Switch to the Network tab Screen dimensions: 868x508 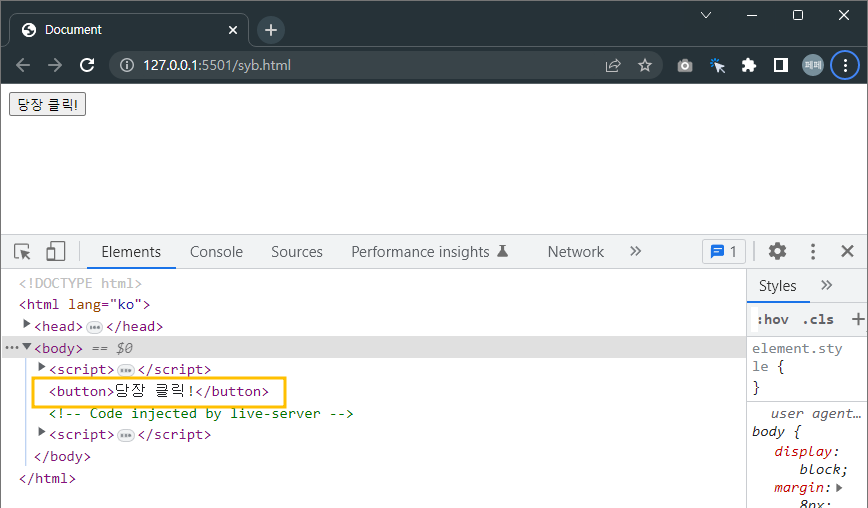pos(576,252)
